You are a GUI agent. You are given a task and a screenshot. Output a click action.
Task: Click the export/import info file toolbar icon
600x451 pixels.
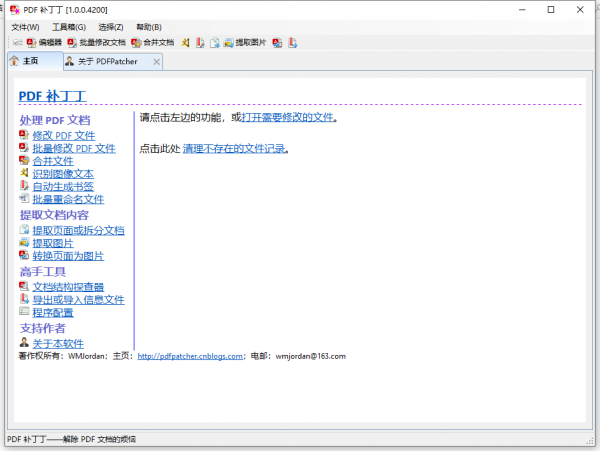click(x=293, y=42)
